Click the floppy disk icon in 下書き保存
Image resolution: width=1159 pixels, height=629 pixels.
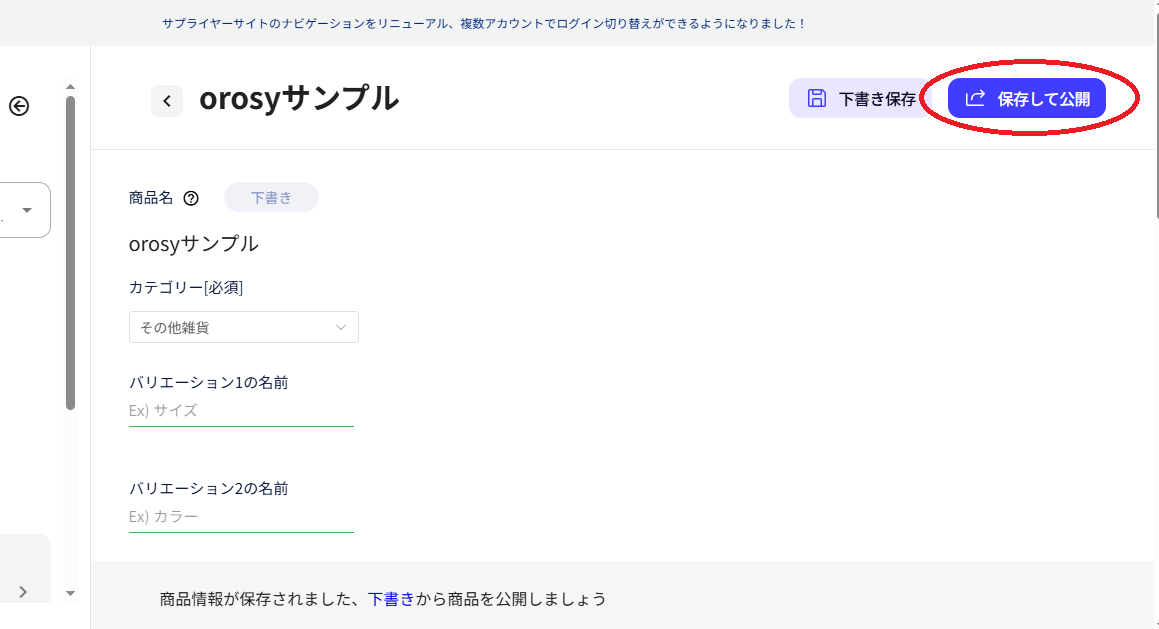point(817,98)
